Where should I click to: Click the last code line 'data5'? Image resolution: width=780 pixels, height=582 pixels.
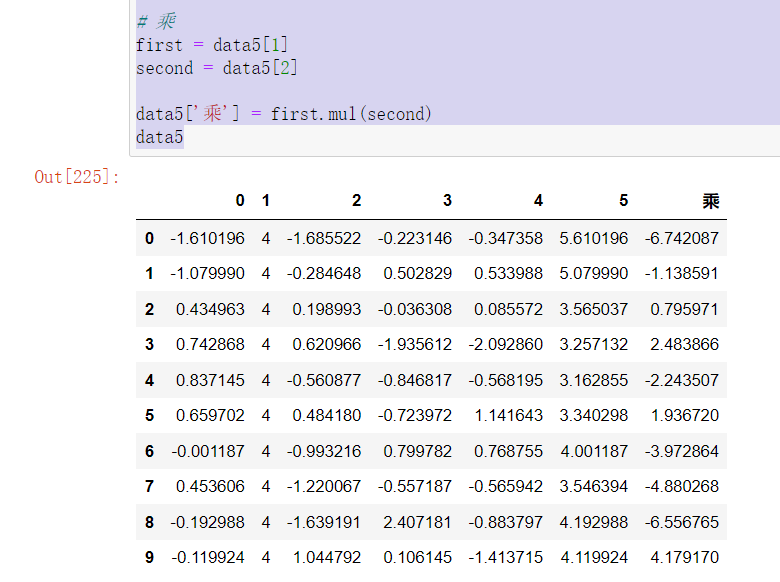[x=160, y=137]
